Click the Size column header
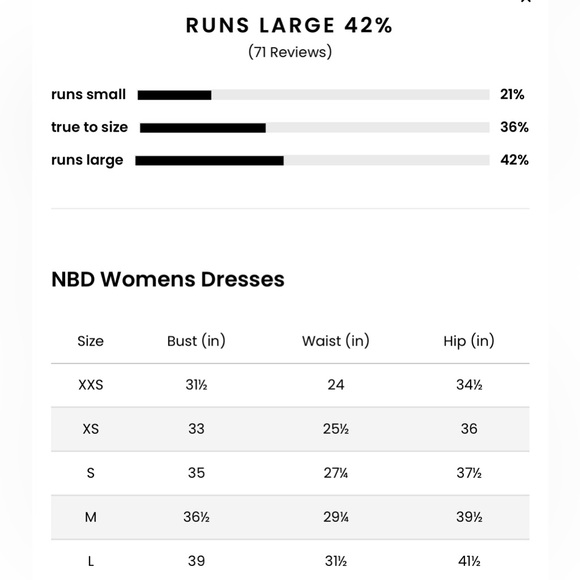The height and width of the screenshot is (580, 580). [x=91, y=341]
